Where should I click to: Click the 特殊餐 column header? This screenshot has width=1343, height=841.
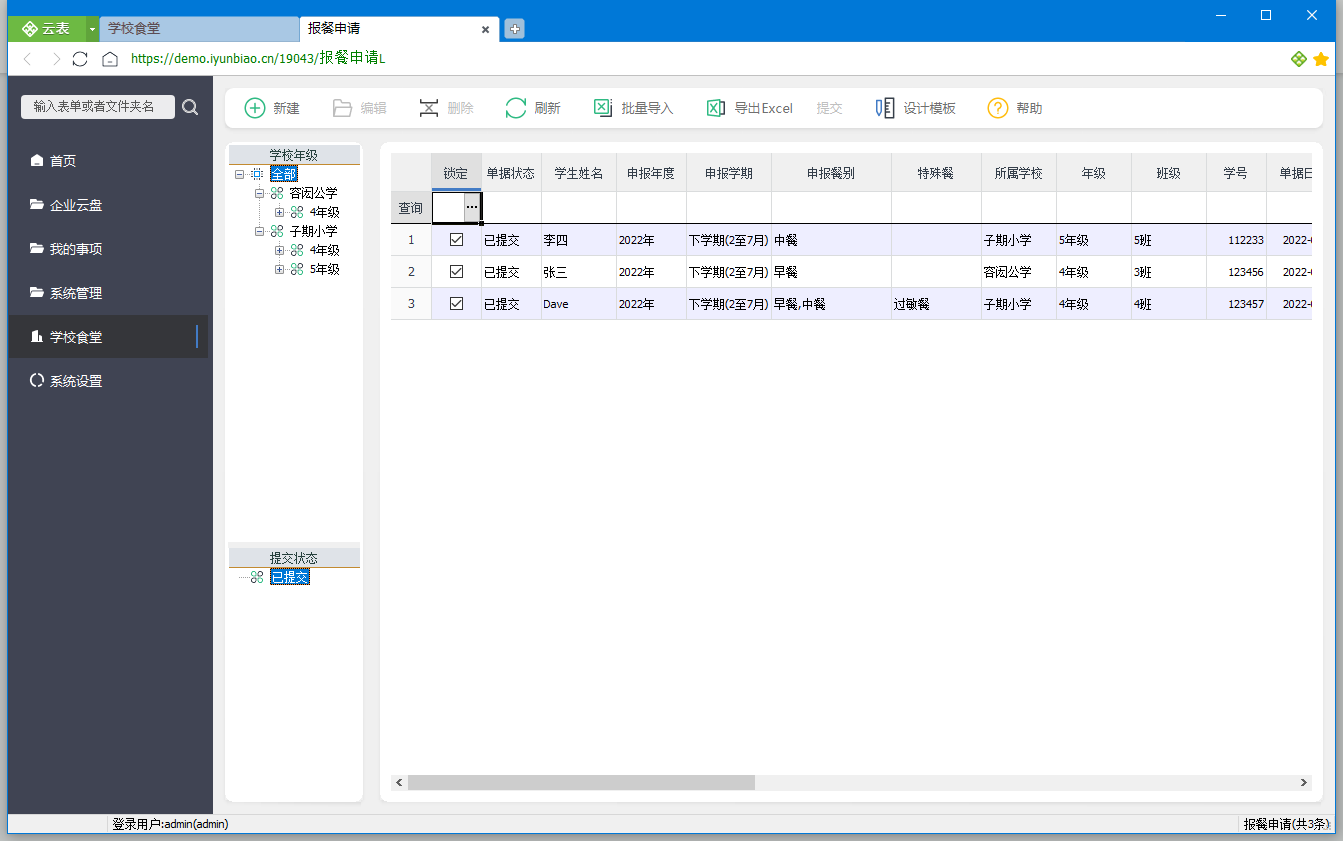tap(936, 173)
